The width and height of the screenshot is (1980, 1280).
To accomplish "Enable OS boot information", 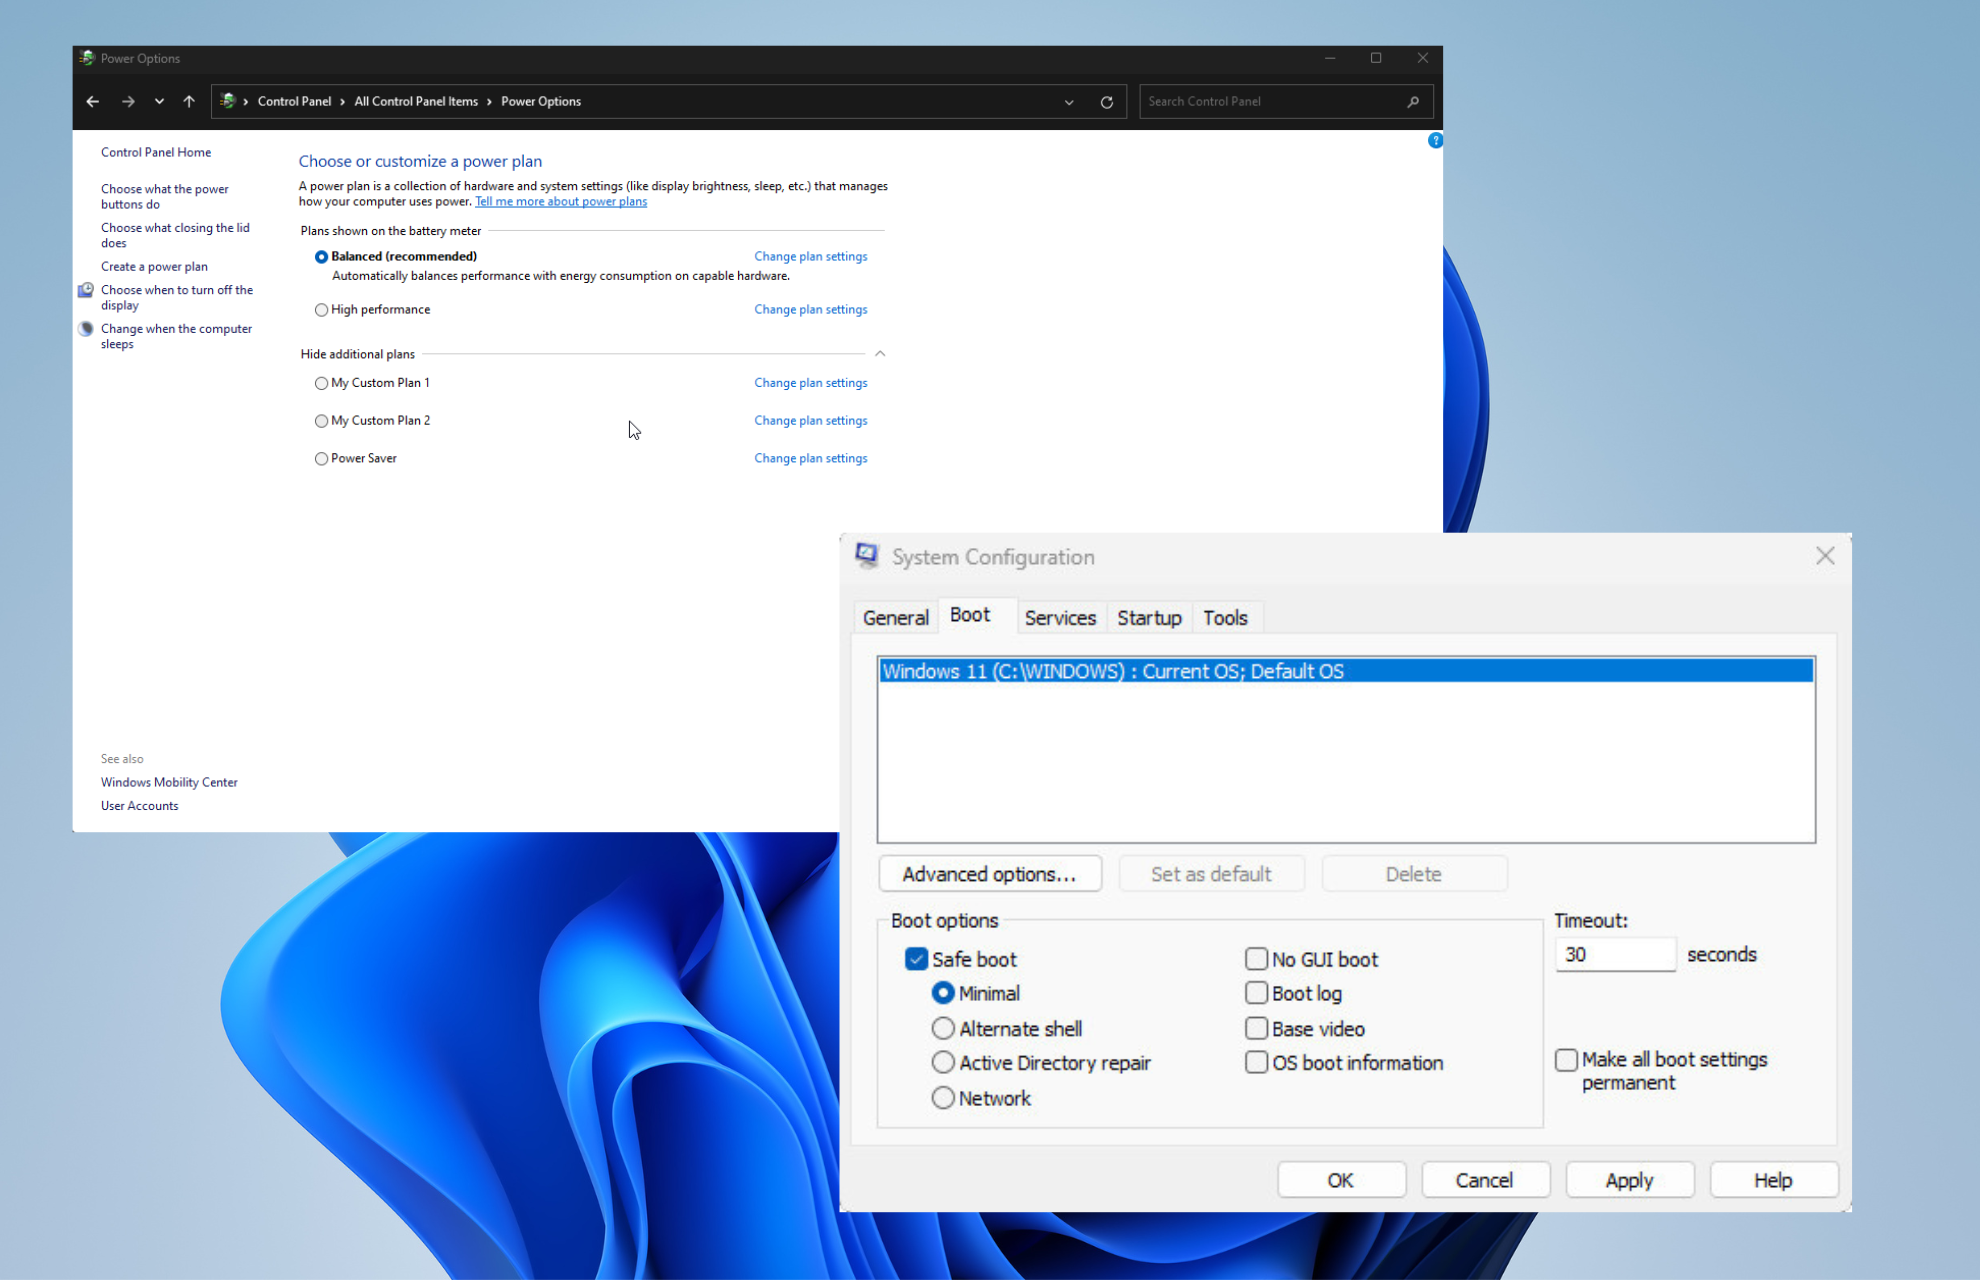I will 1256,1062.
